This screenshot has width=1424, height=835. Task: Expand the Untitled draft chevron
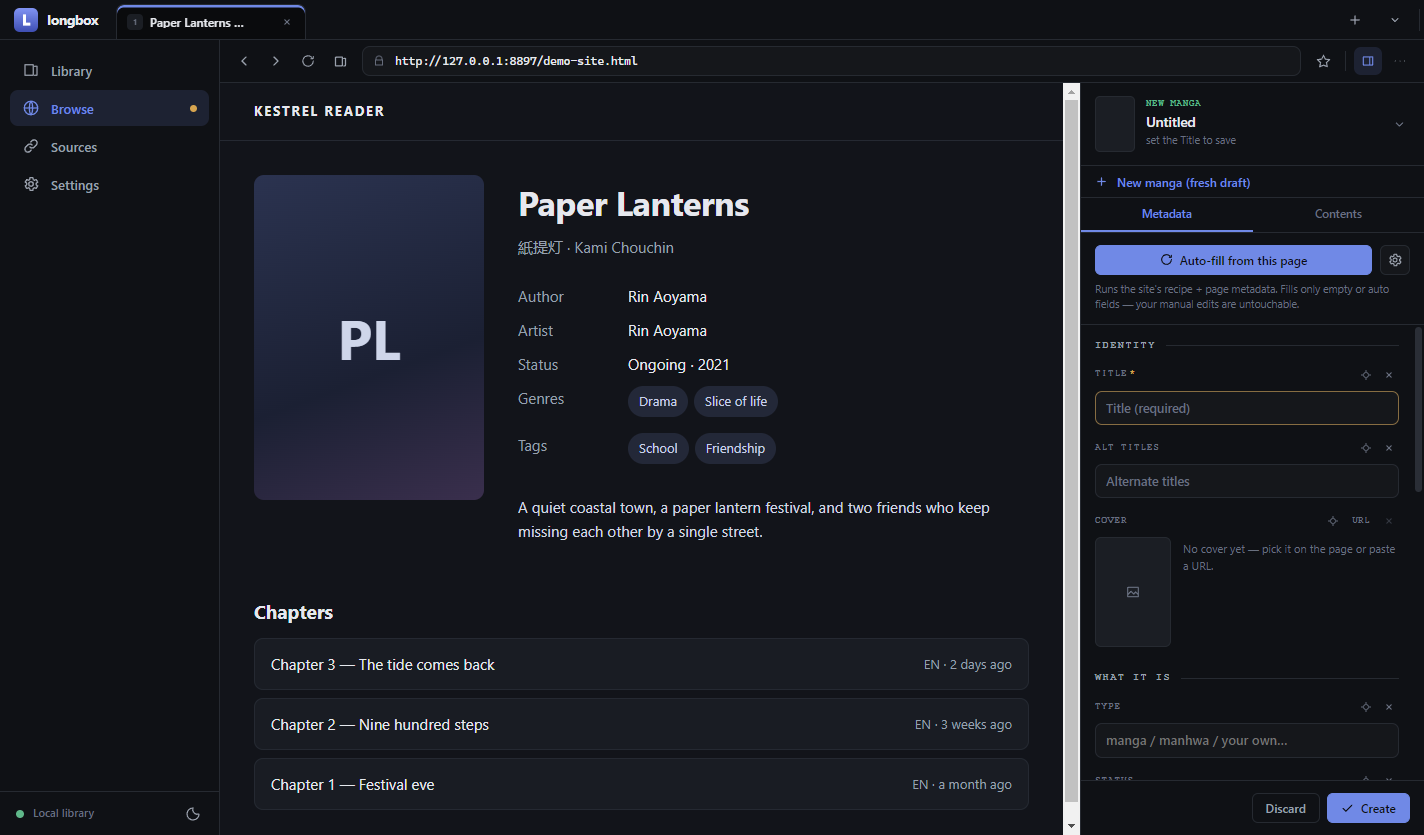click(1399, 124)
